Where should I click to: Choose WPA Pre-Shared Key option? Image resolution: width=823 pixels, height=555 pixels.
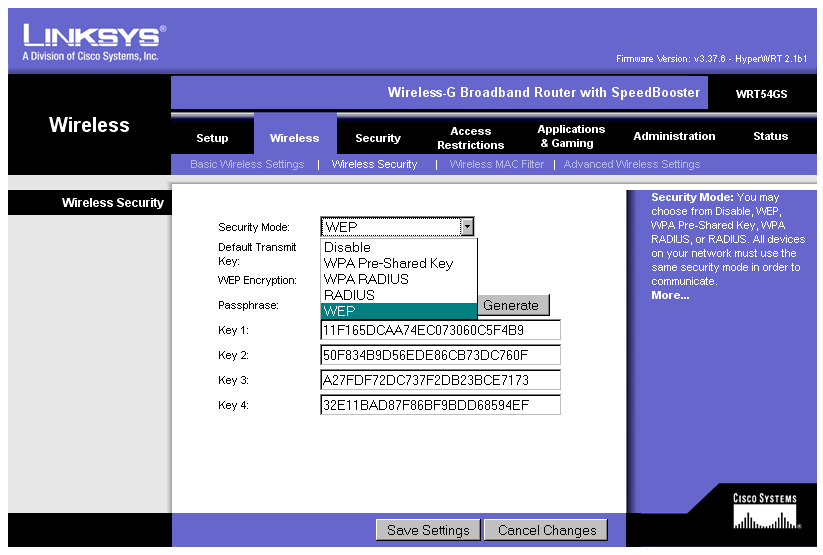(x=398, y=263)
